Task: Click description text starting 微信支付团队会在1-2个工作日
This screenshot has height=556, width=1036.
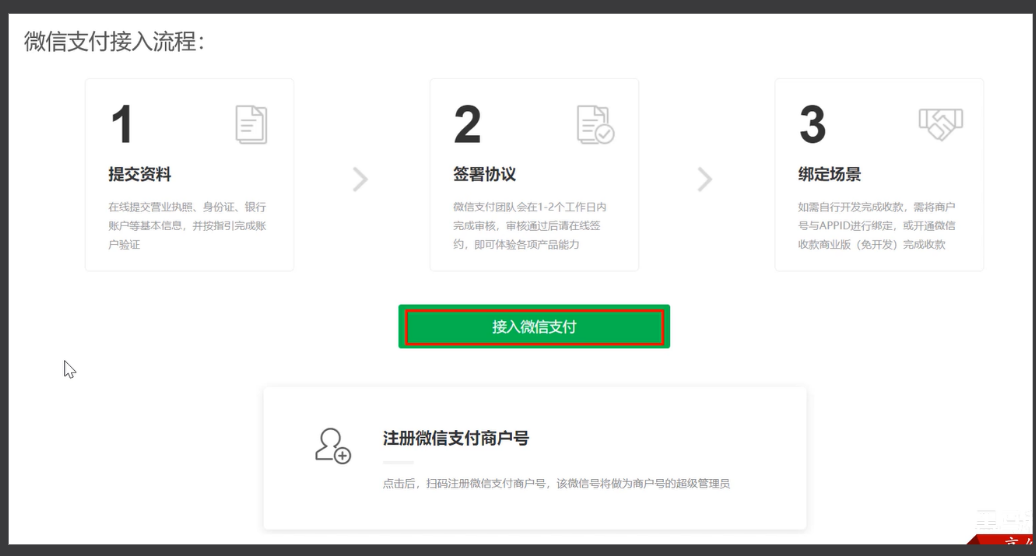Action: (x=530, y=226)
